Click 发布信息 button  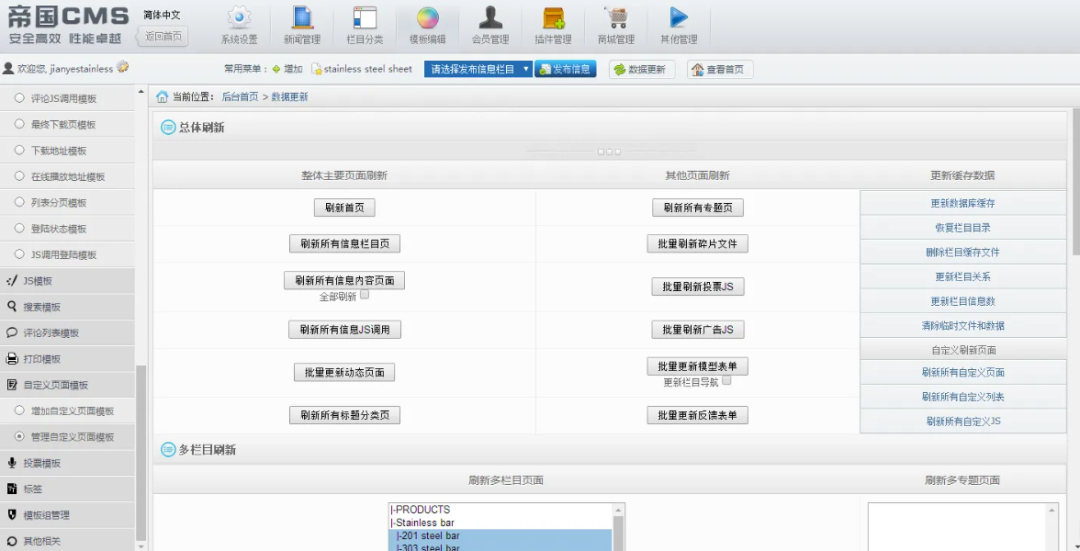point(565,69)
